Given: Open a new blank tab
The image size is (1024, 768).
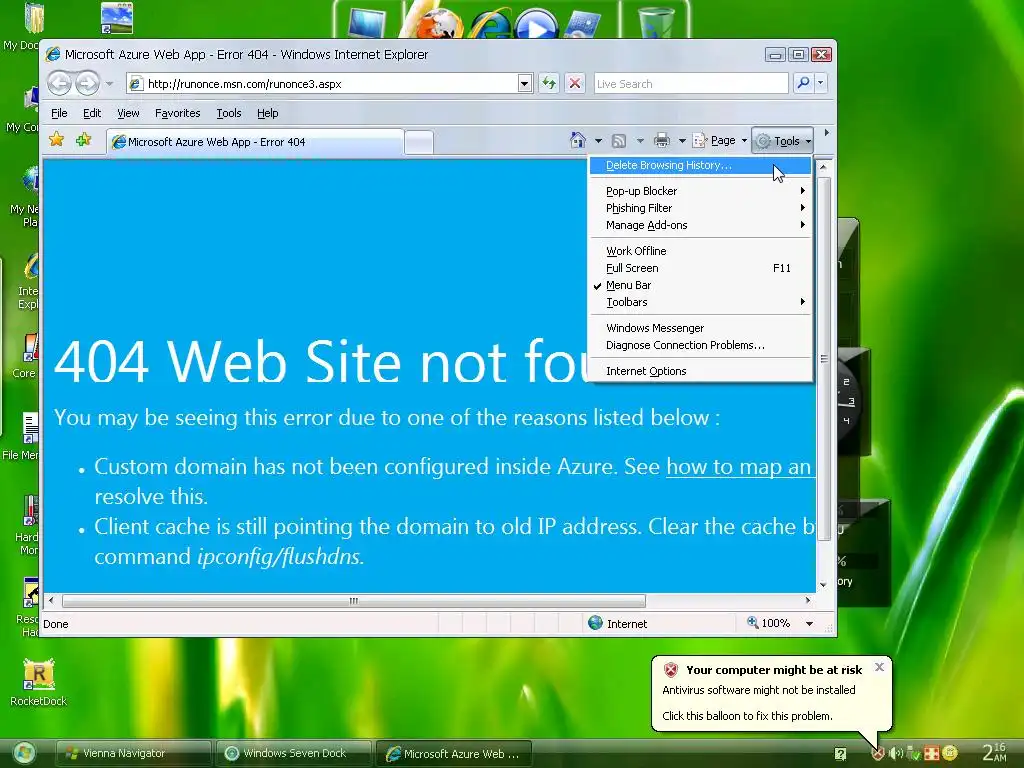Looking at the screenshot, I should pos(419,142).
